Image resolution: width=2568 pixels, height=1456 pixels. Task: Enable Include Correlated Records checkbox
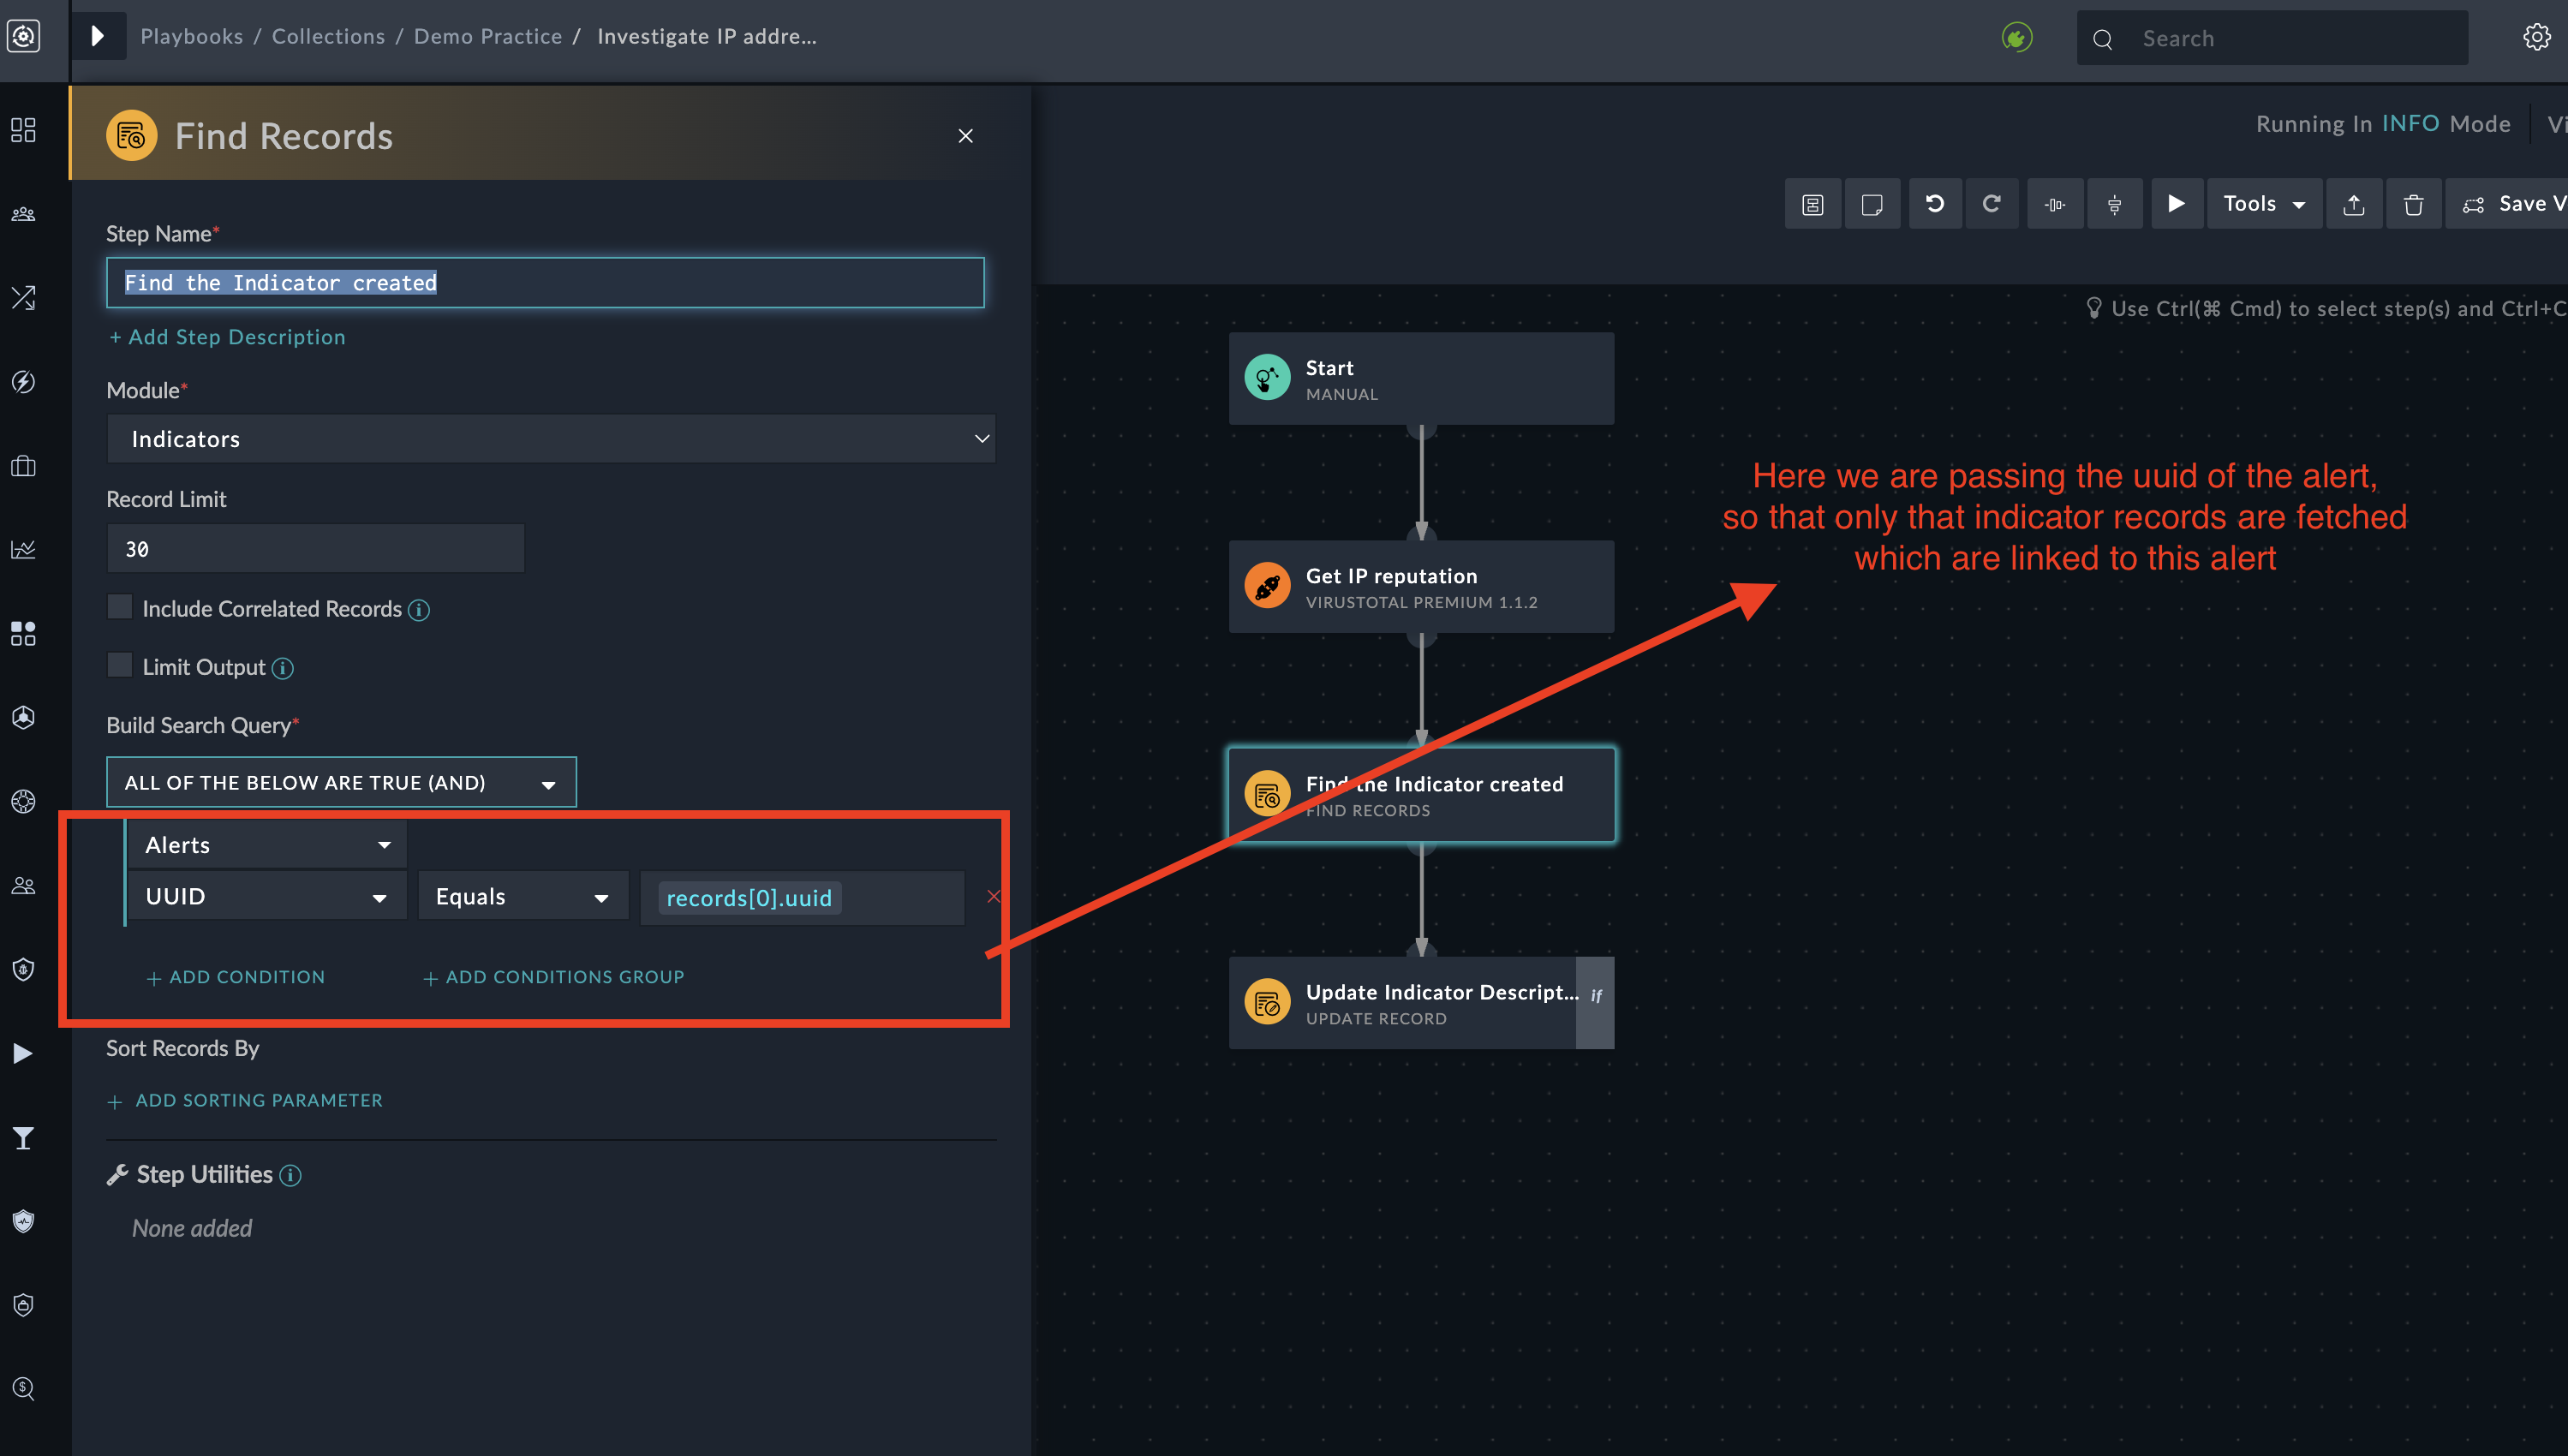120,607
